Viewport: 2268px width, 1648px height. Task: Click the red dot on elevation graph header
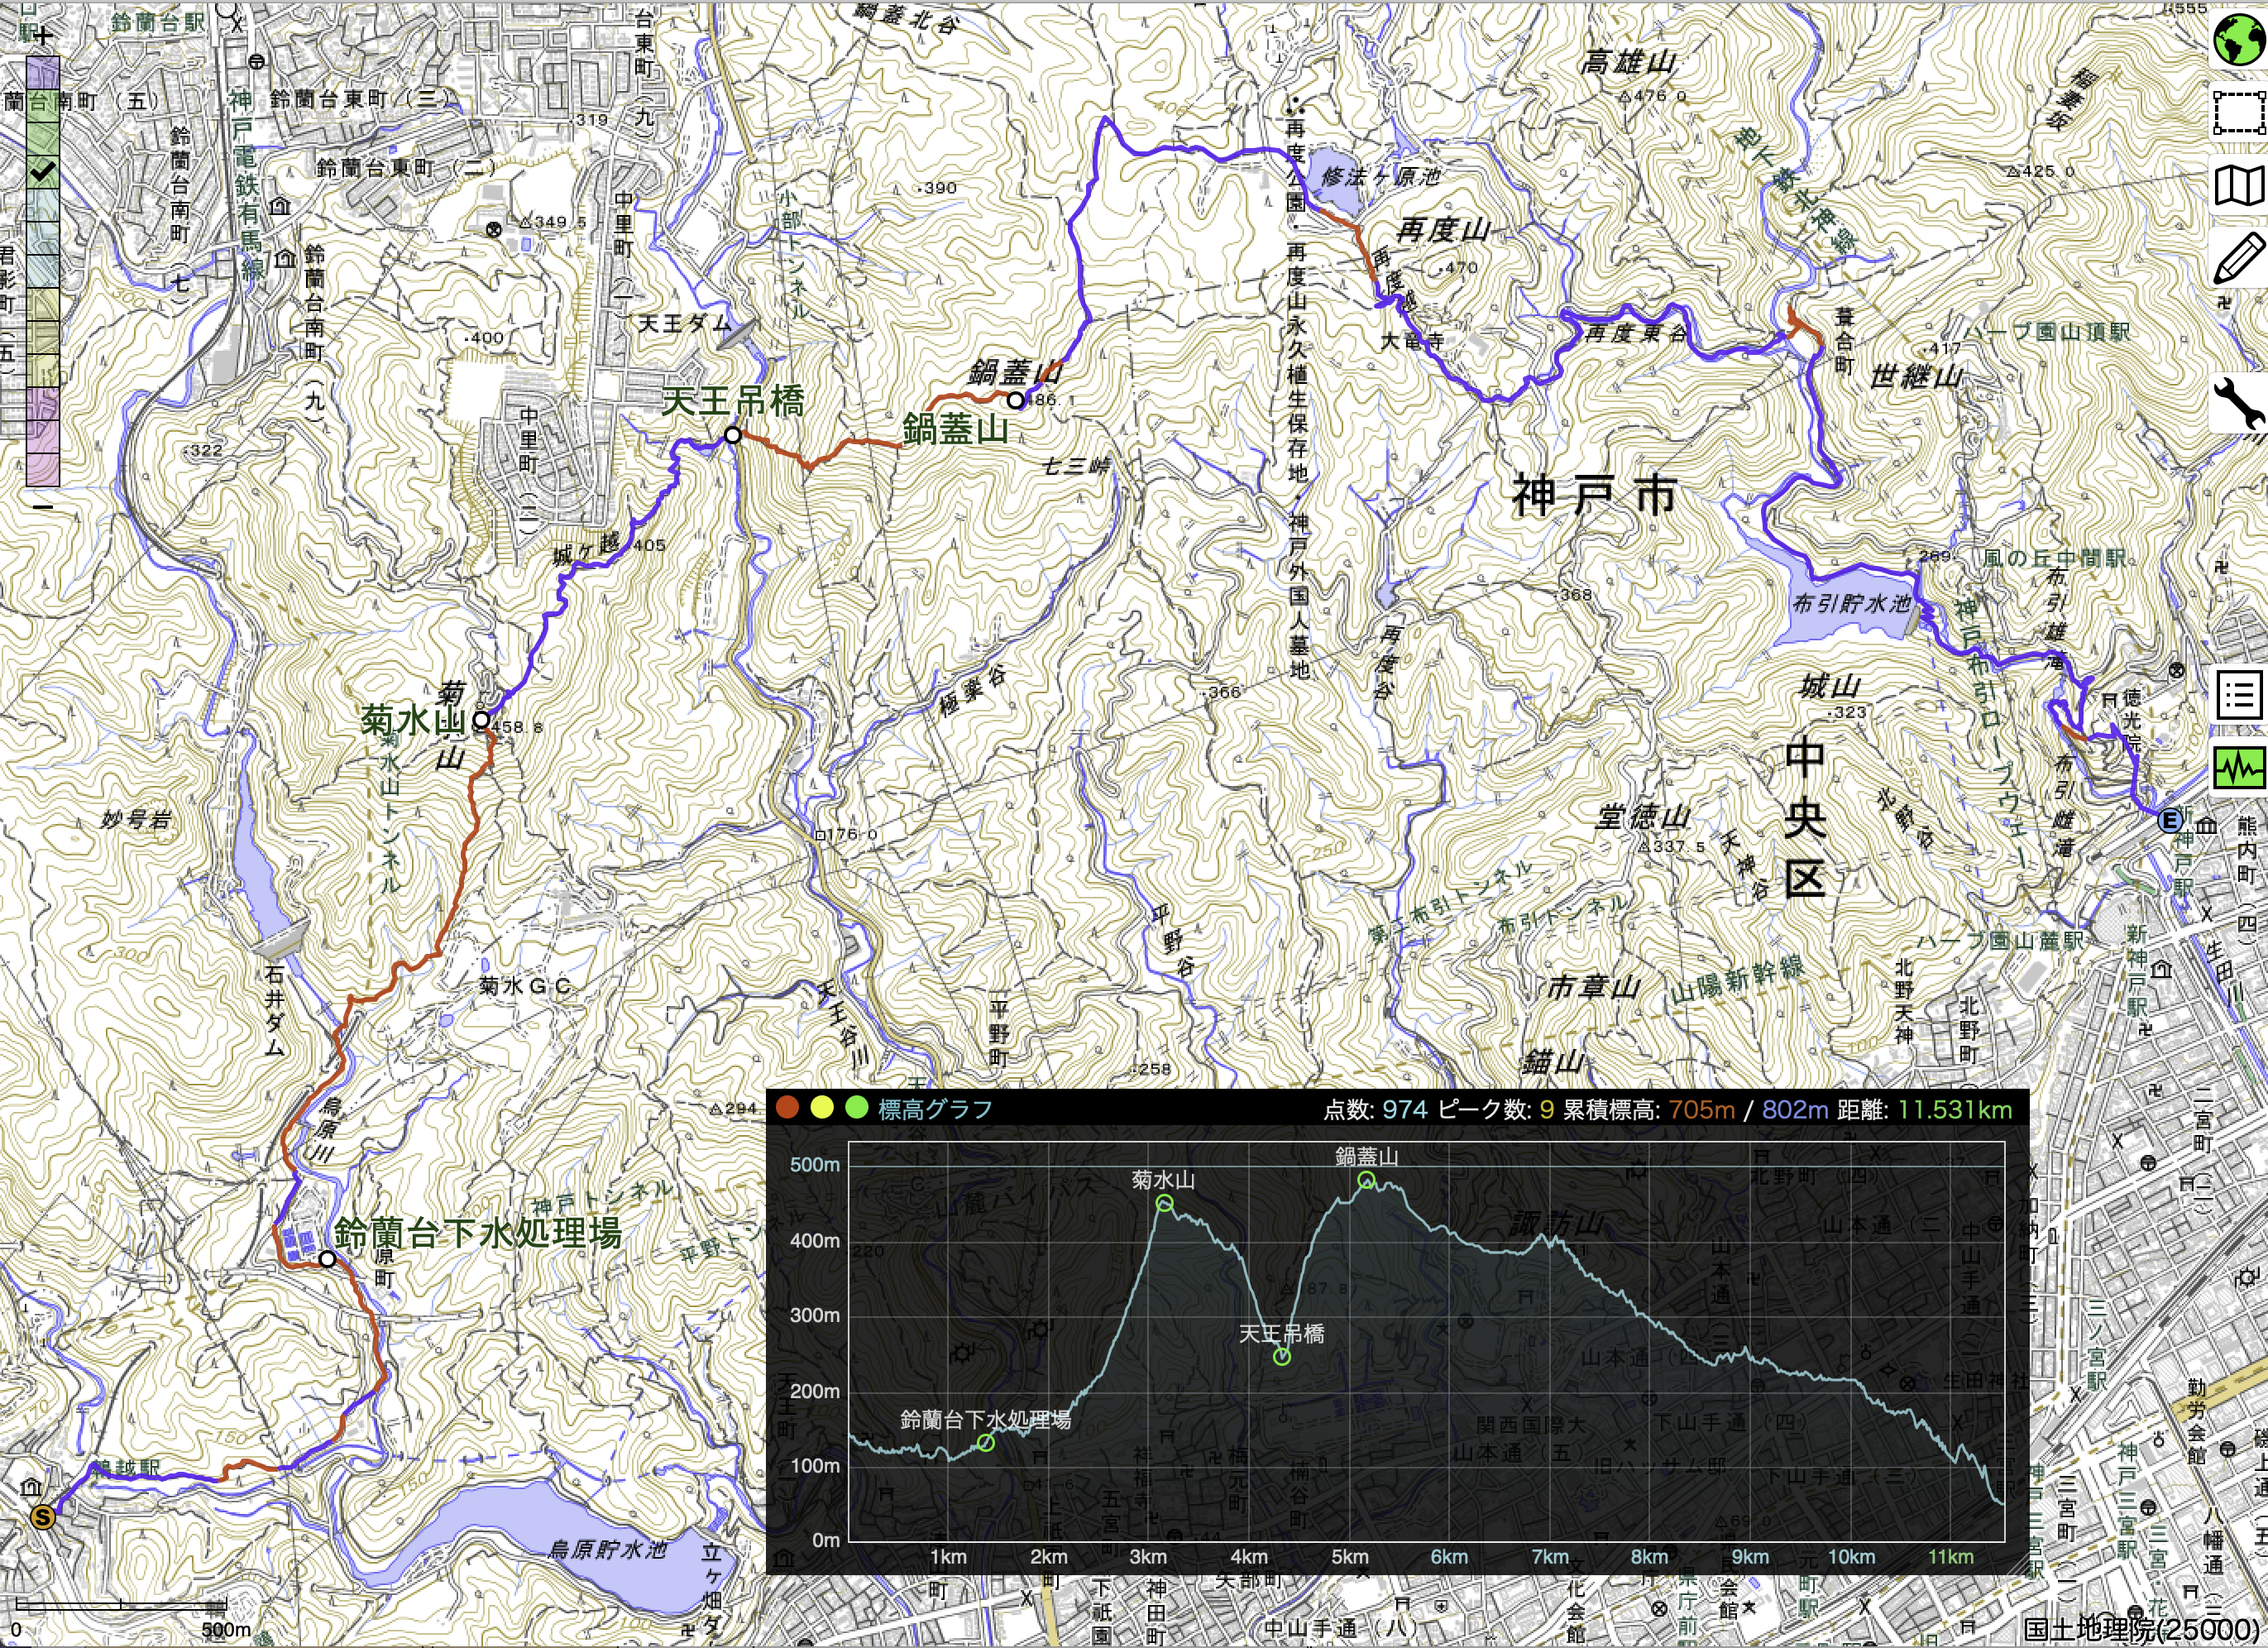coord(788,1107)
